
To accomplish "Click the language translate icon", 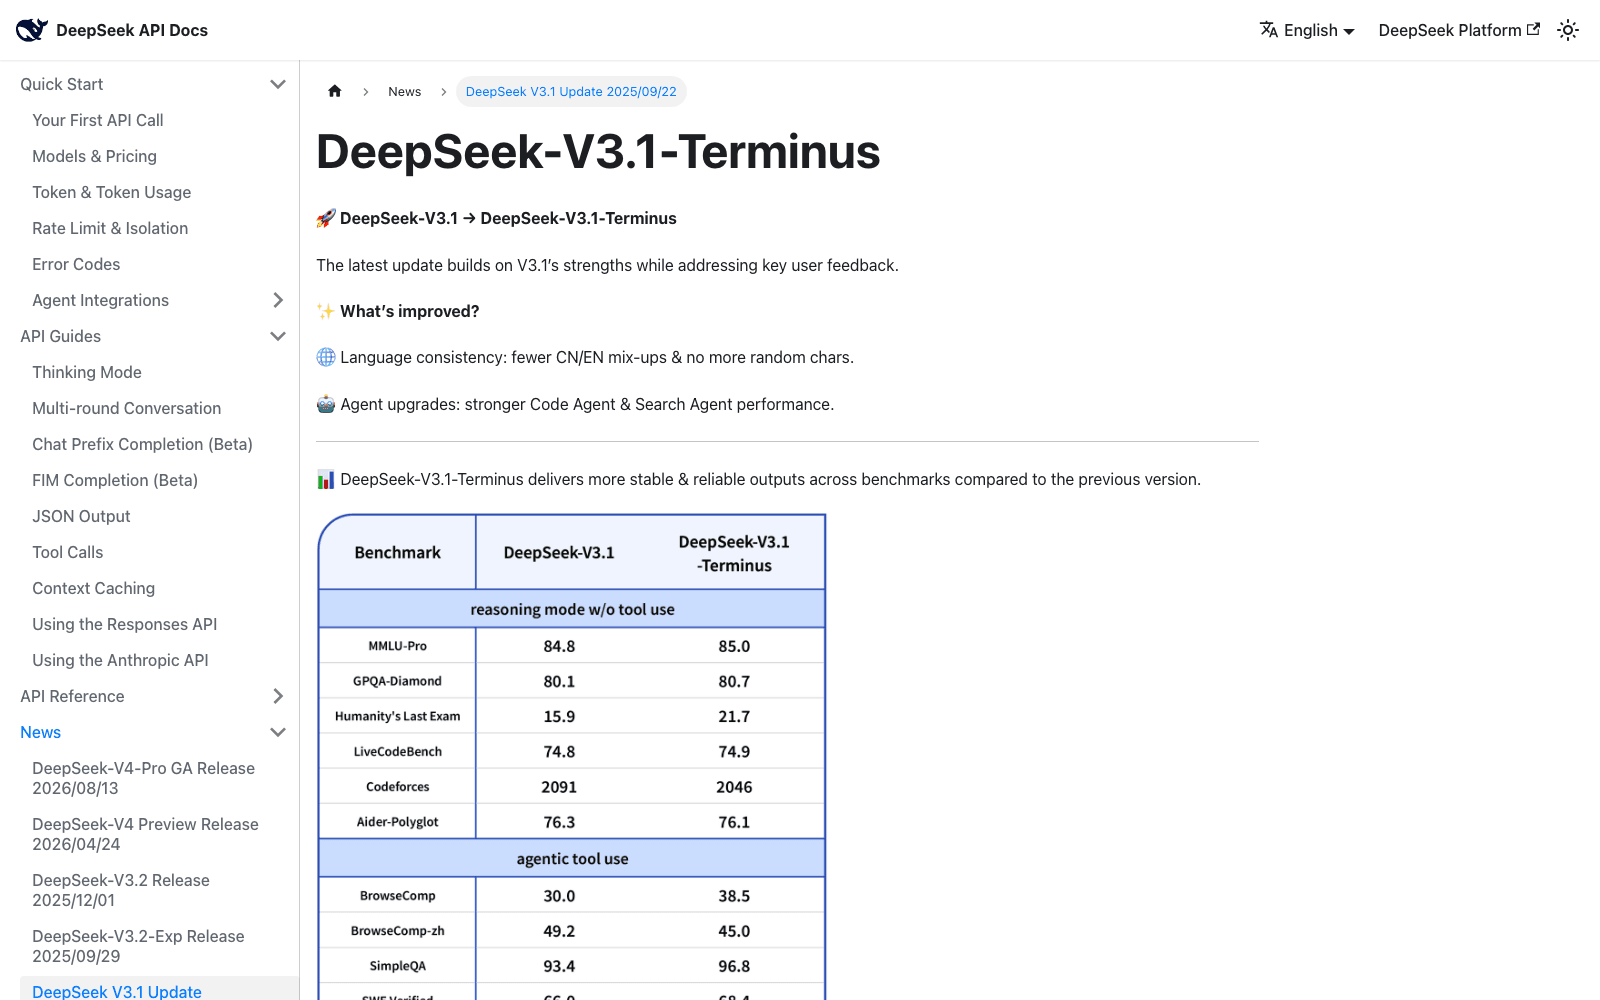I will coord(1269,30).
